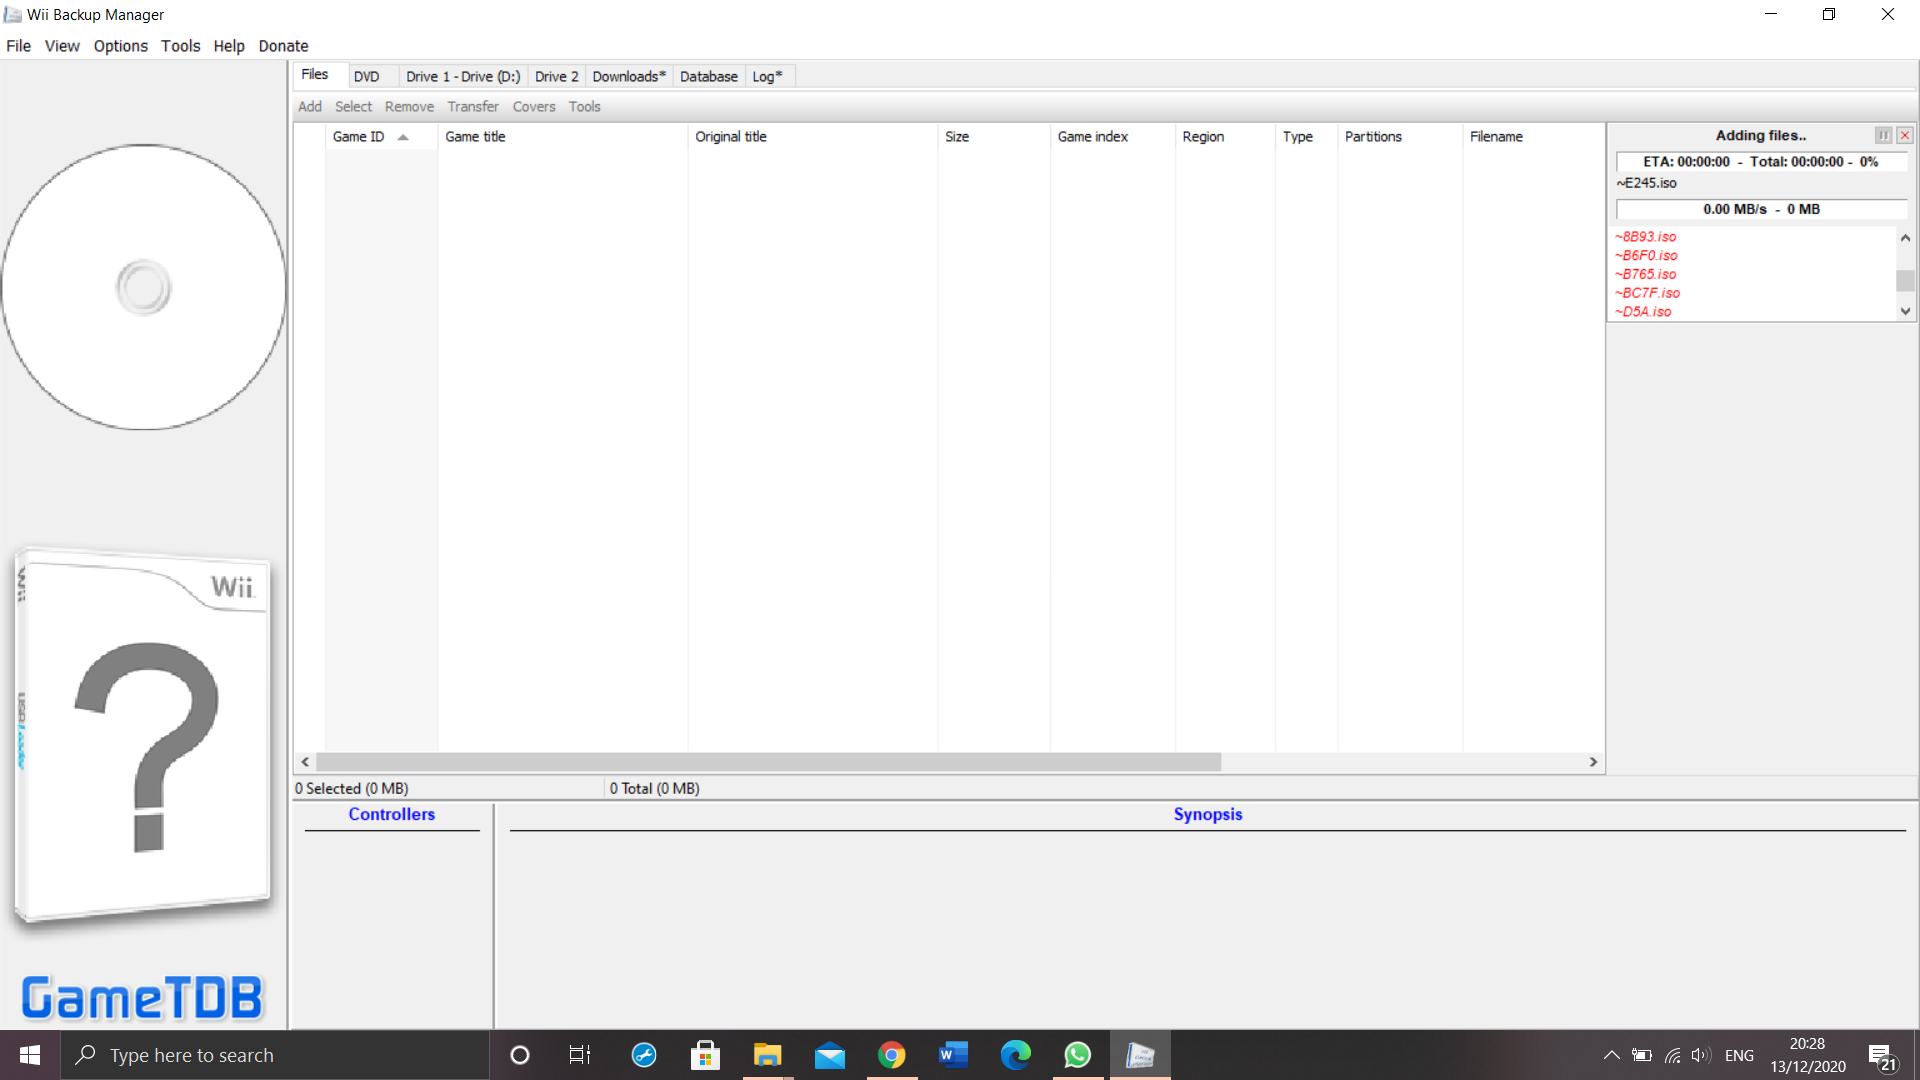The height and width of the screenshot is (1080, 1920).
Task: Select ~D5A.iso in the queue list
Action: (1643, 312)
